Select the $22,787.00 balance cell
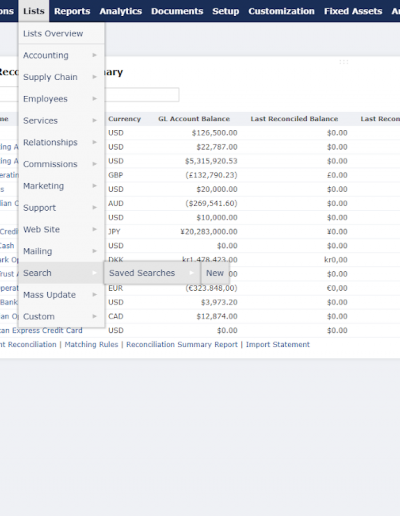The image size is (400, 516). click(x=217, y=147)
